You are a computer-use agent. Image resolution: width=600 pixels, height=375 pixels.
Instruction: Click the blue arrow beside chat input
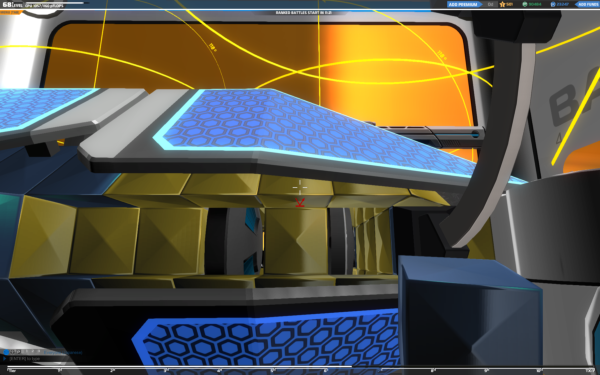tap(5, 359)
